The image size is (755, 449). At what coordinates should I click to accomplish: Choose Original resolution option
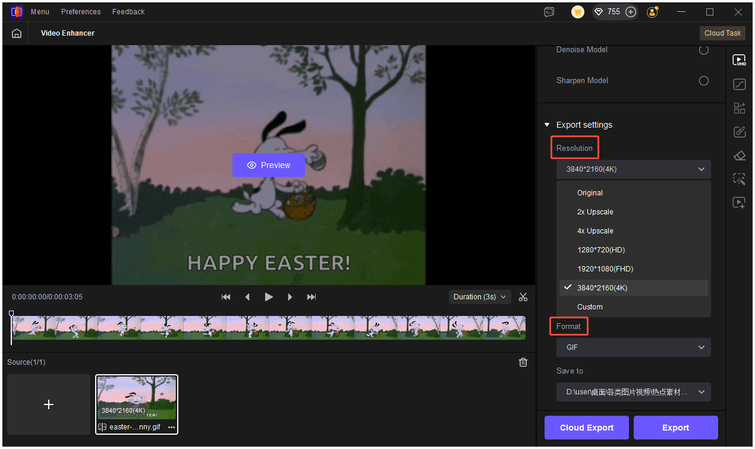[633, 193]
